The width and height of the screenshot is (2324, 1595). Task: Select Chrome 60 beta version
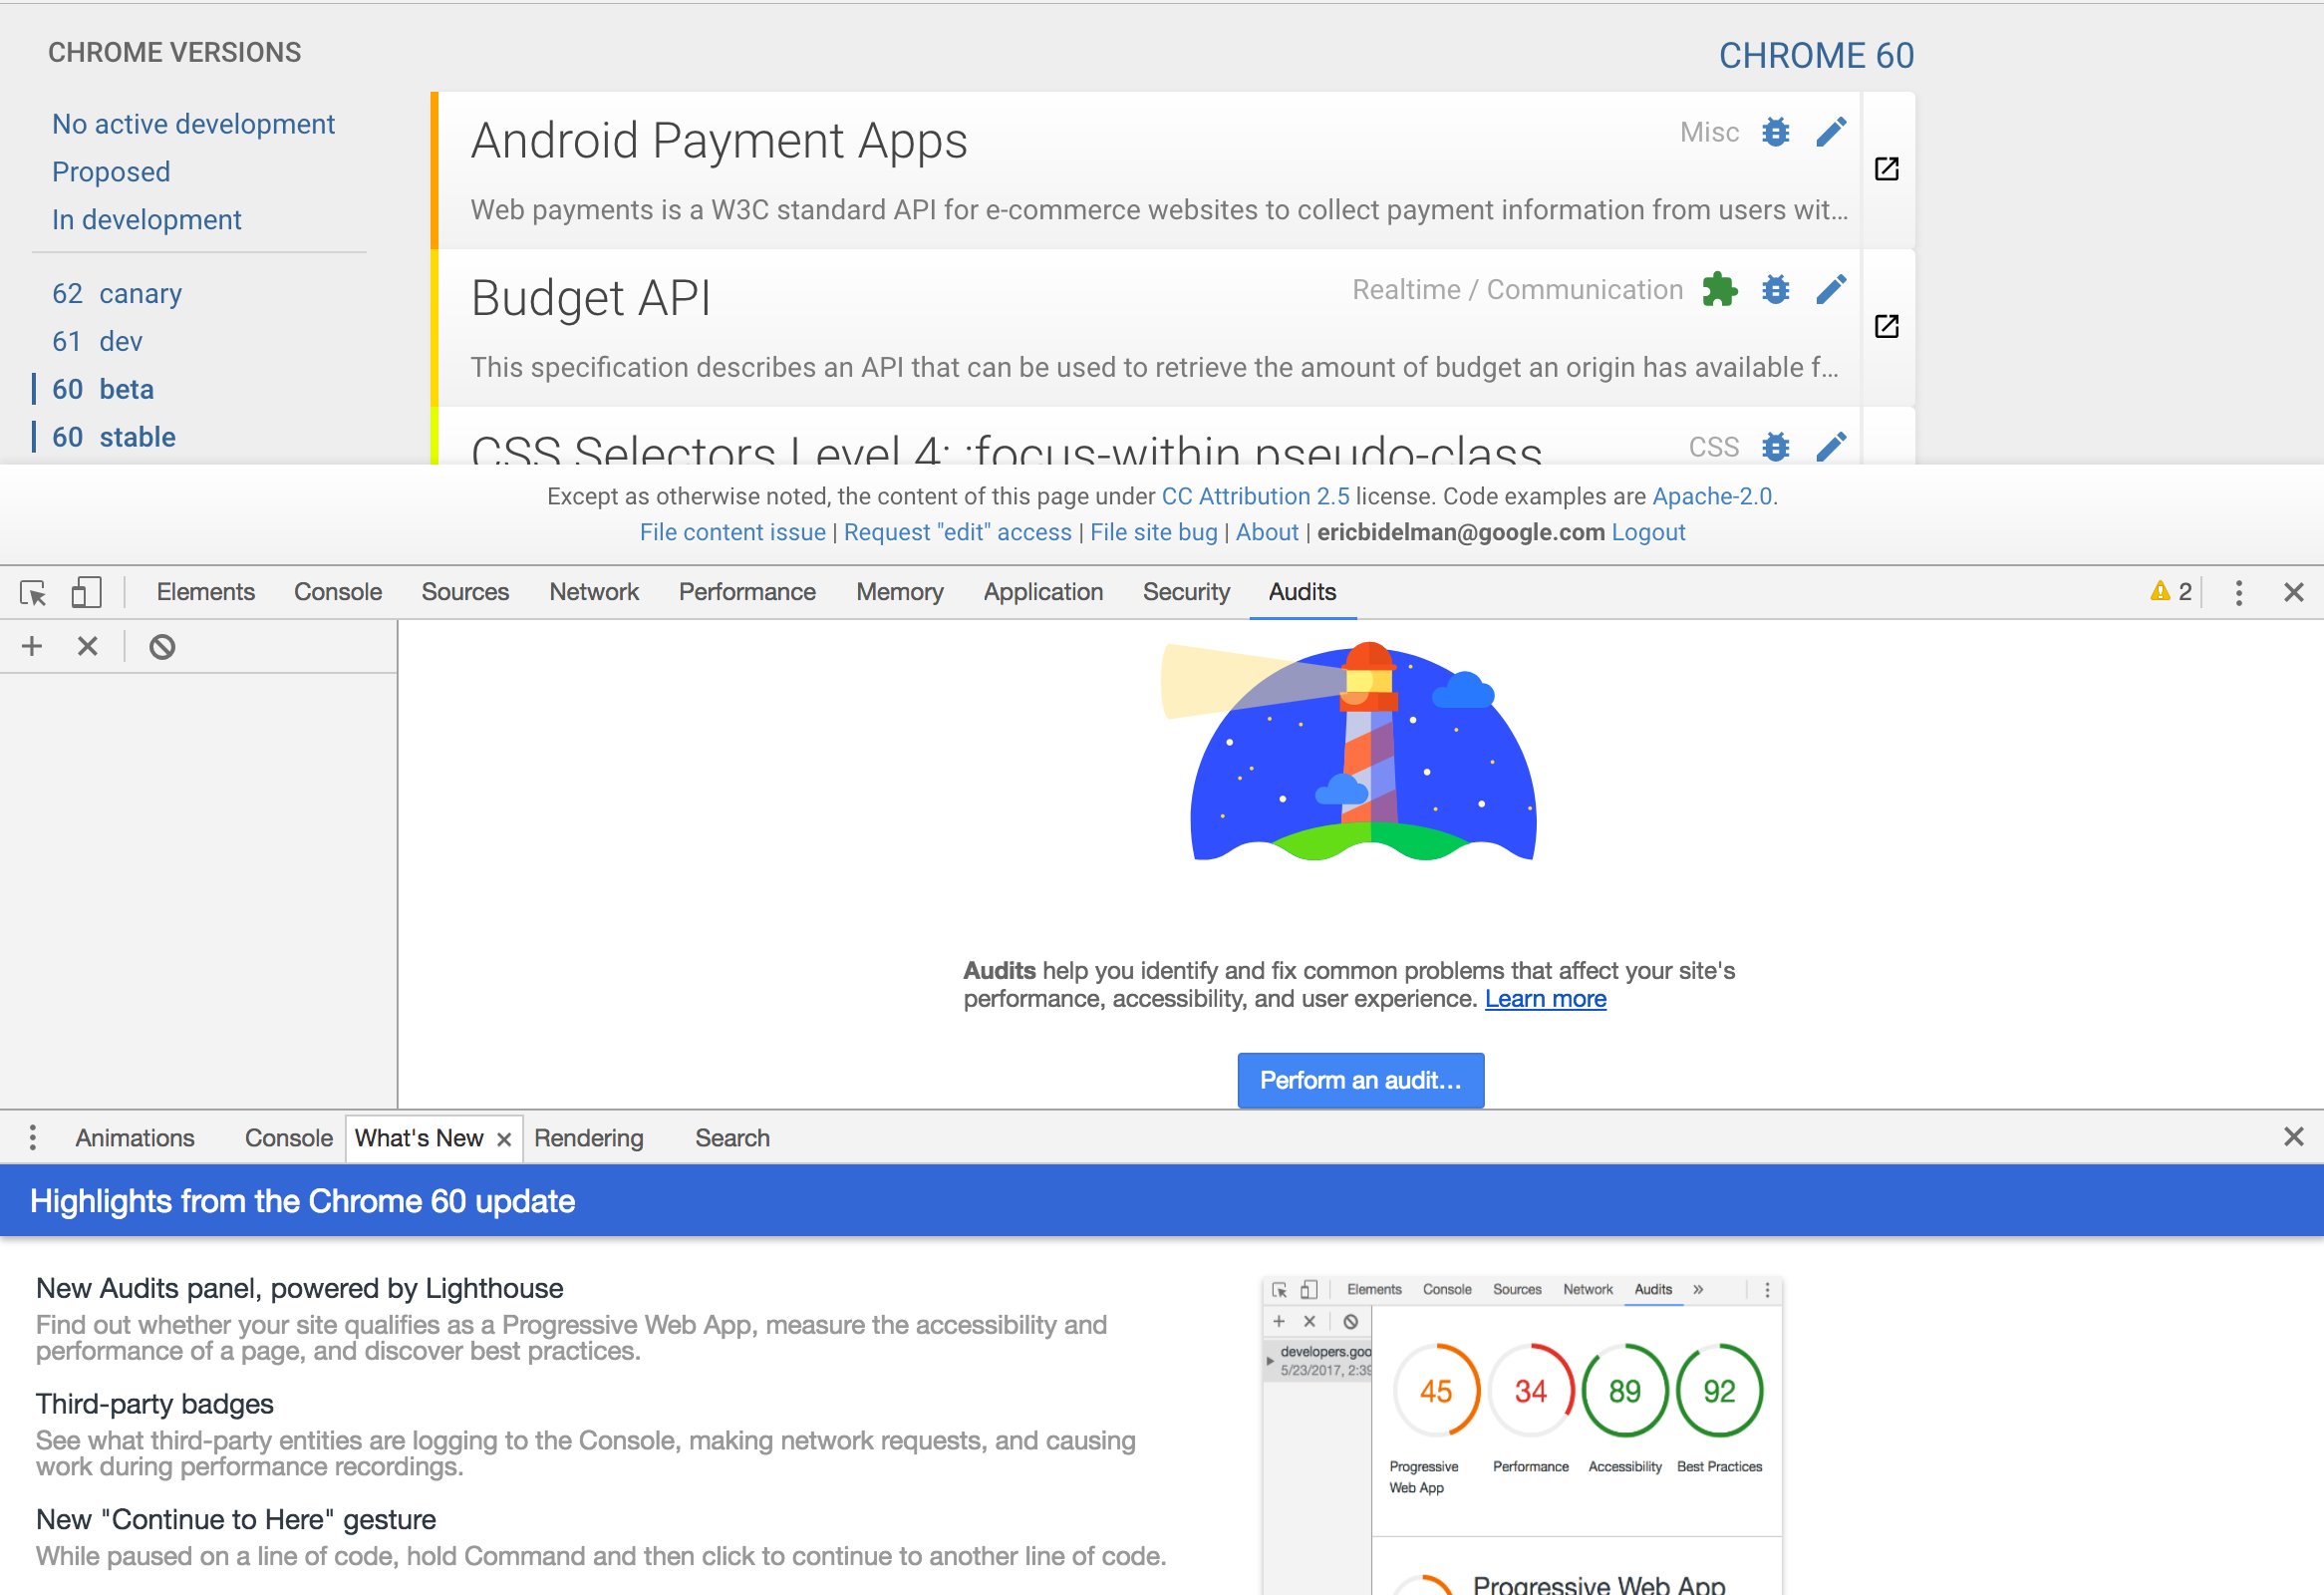(103, 389)
